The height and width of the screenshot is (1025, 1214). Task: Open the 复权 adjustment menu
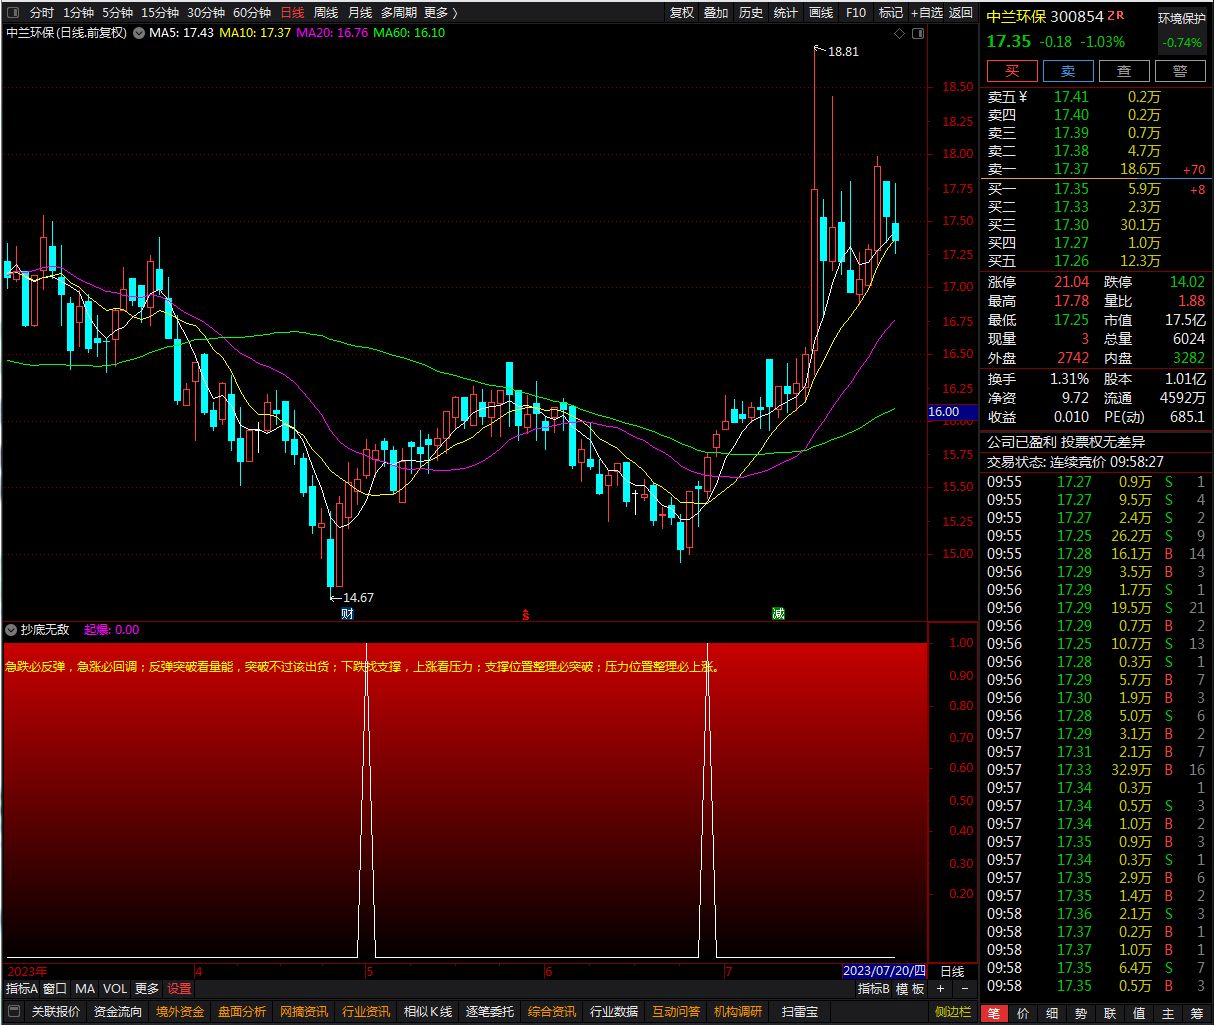tap(682, 12)
